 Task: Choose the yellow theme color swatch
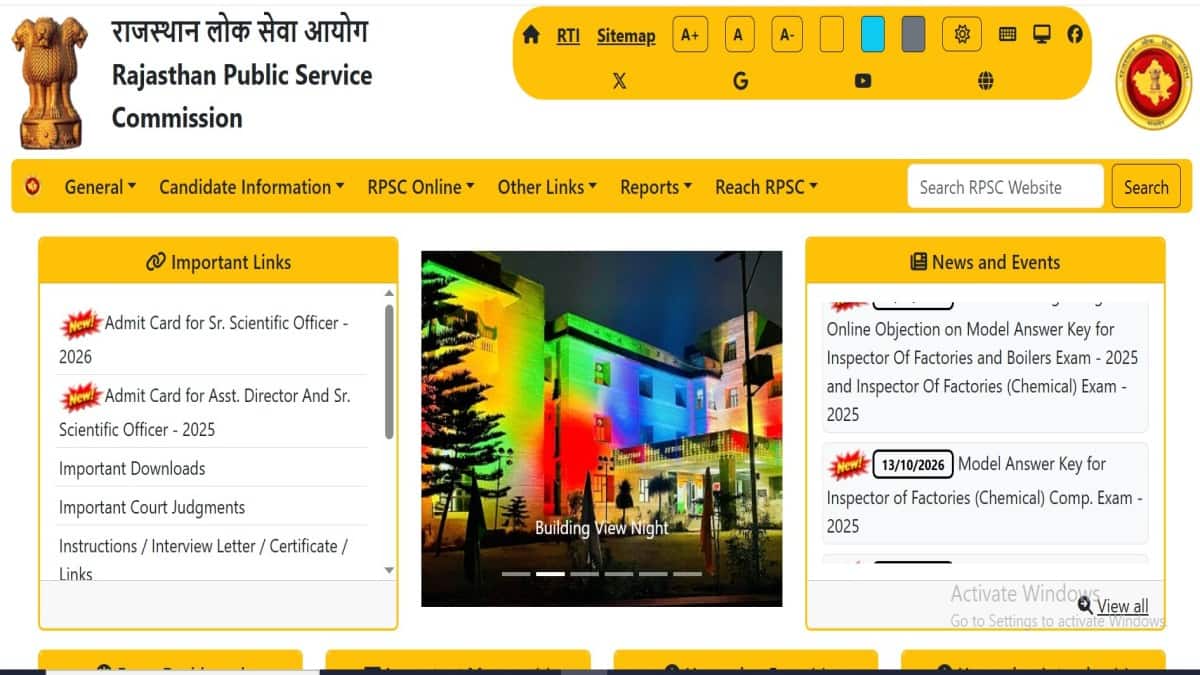coord(832,35)
